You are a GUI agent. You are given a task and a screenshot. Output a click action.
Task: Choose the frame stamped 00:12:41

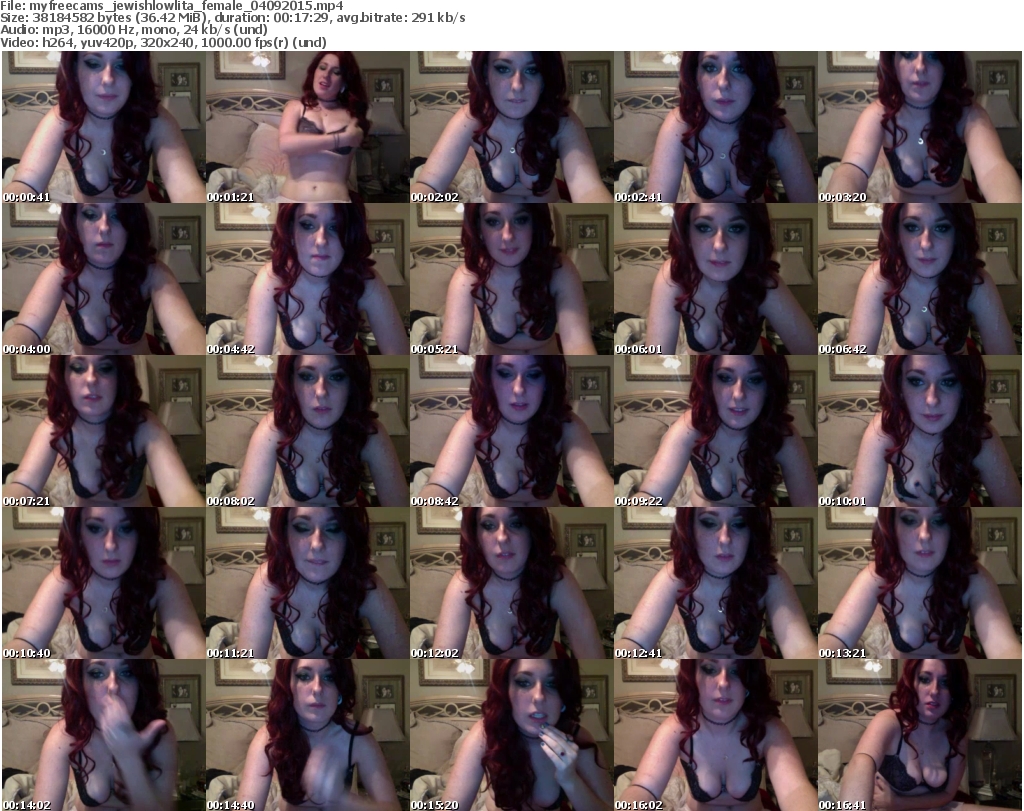(x=715, y=583)
